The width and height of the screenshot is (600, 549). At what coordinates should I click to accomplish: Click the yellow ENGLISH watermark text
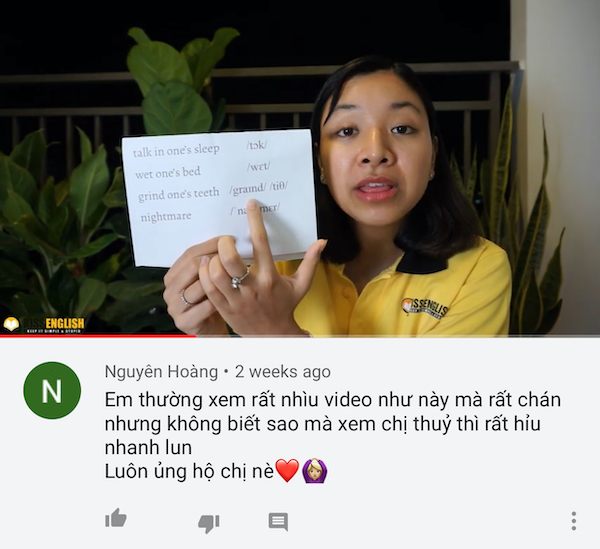(65, 323)
